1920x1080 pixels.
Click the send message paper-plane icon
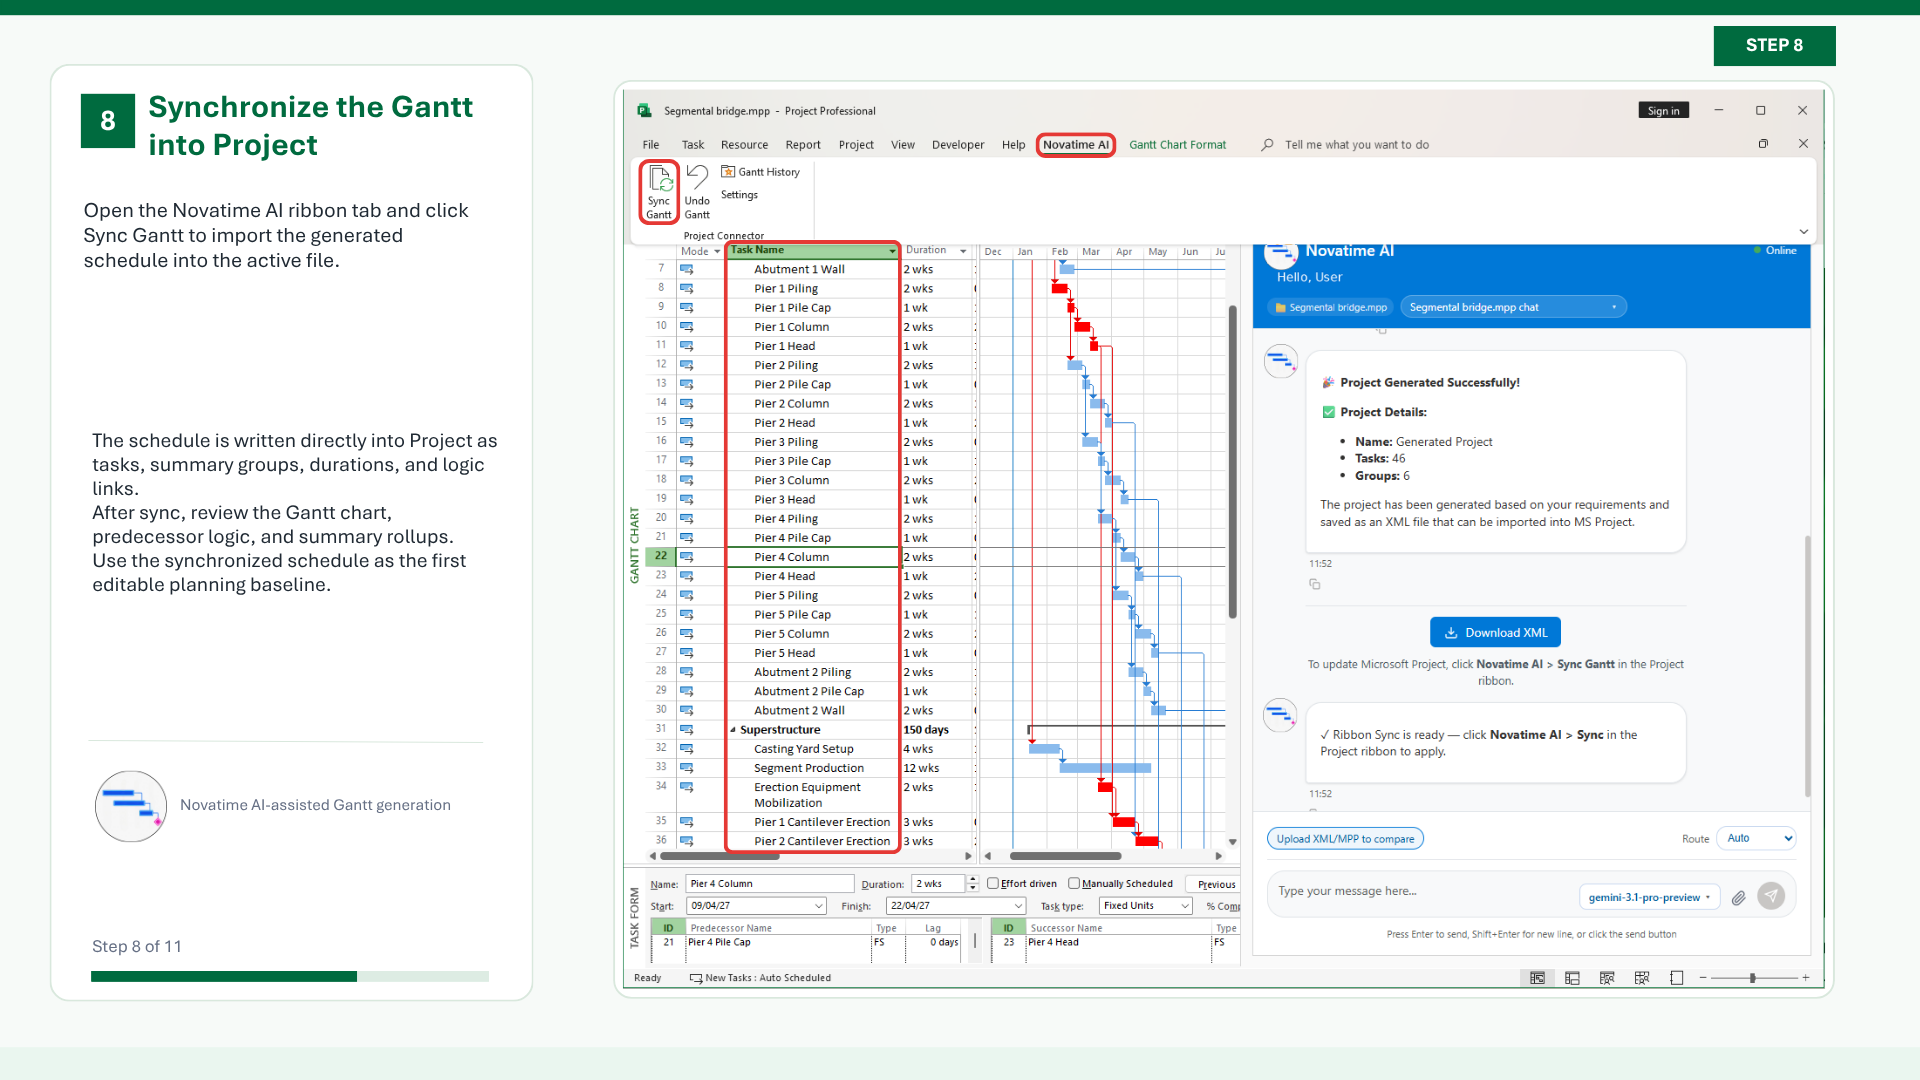(x=1771, y=896)
